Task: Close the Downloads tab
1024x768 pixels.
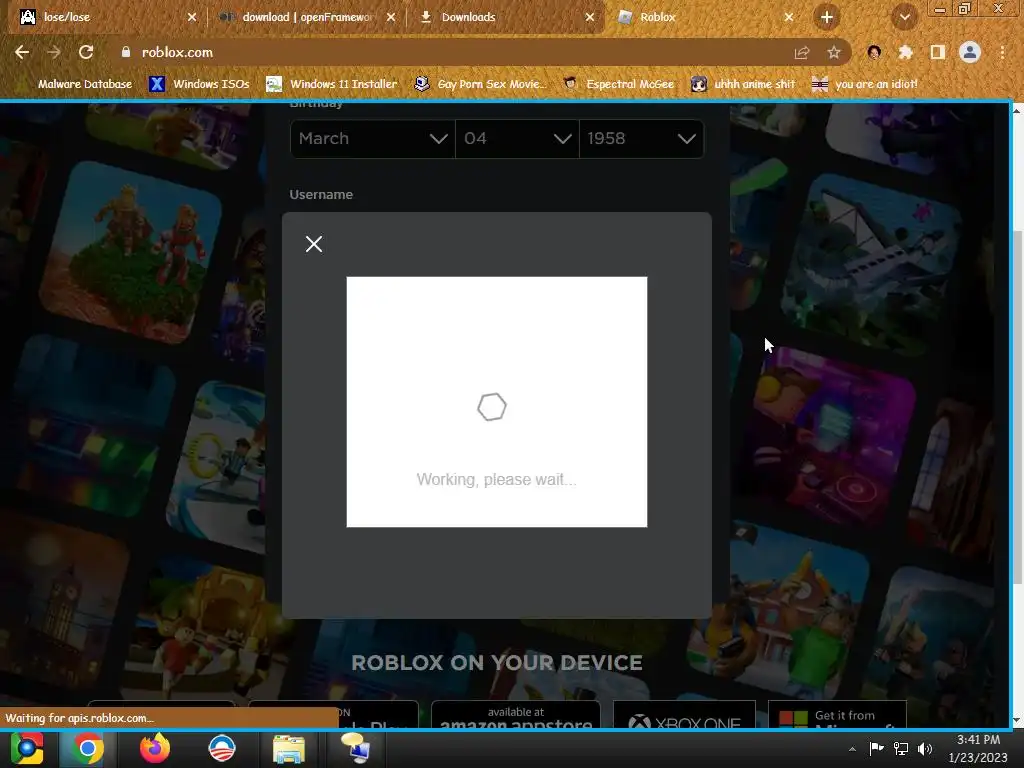Action: point(590,17)
